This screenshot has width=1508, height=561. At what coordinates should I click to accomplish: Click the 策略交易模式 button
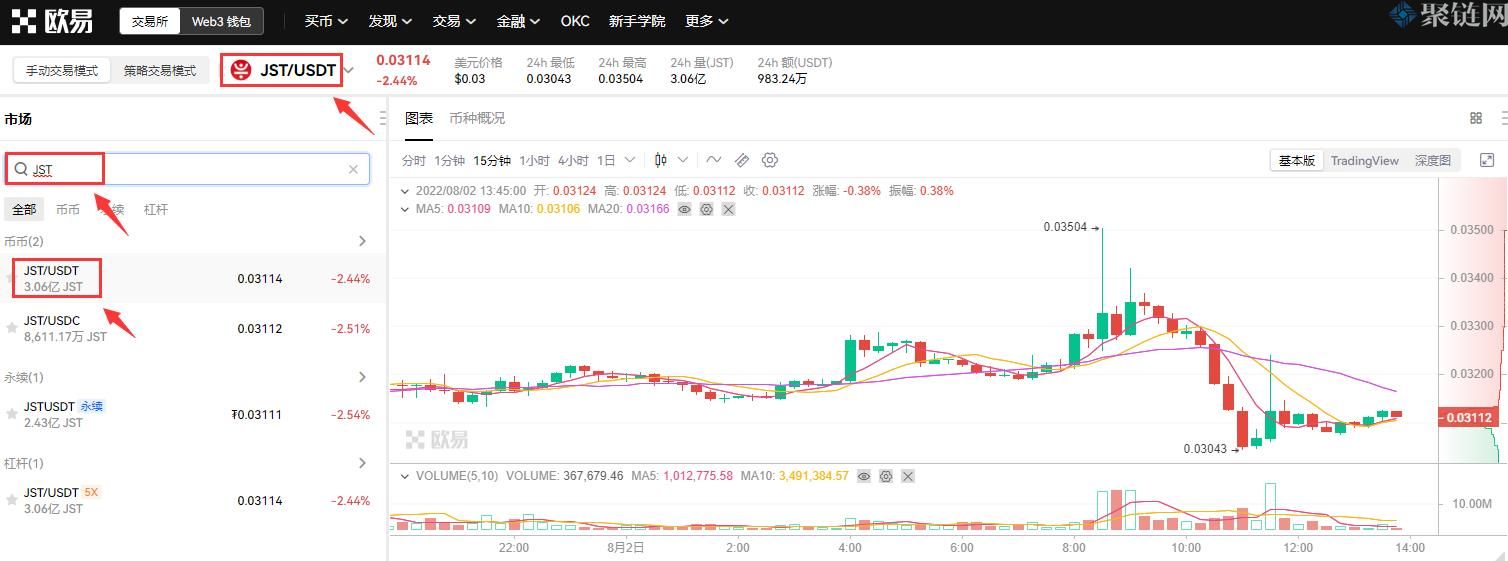click(160, 71)
